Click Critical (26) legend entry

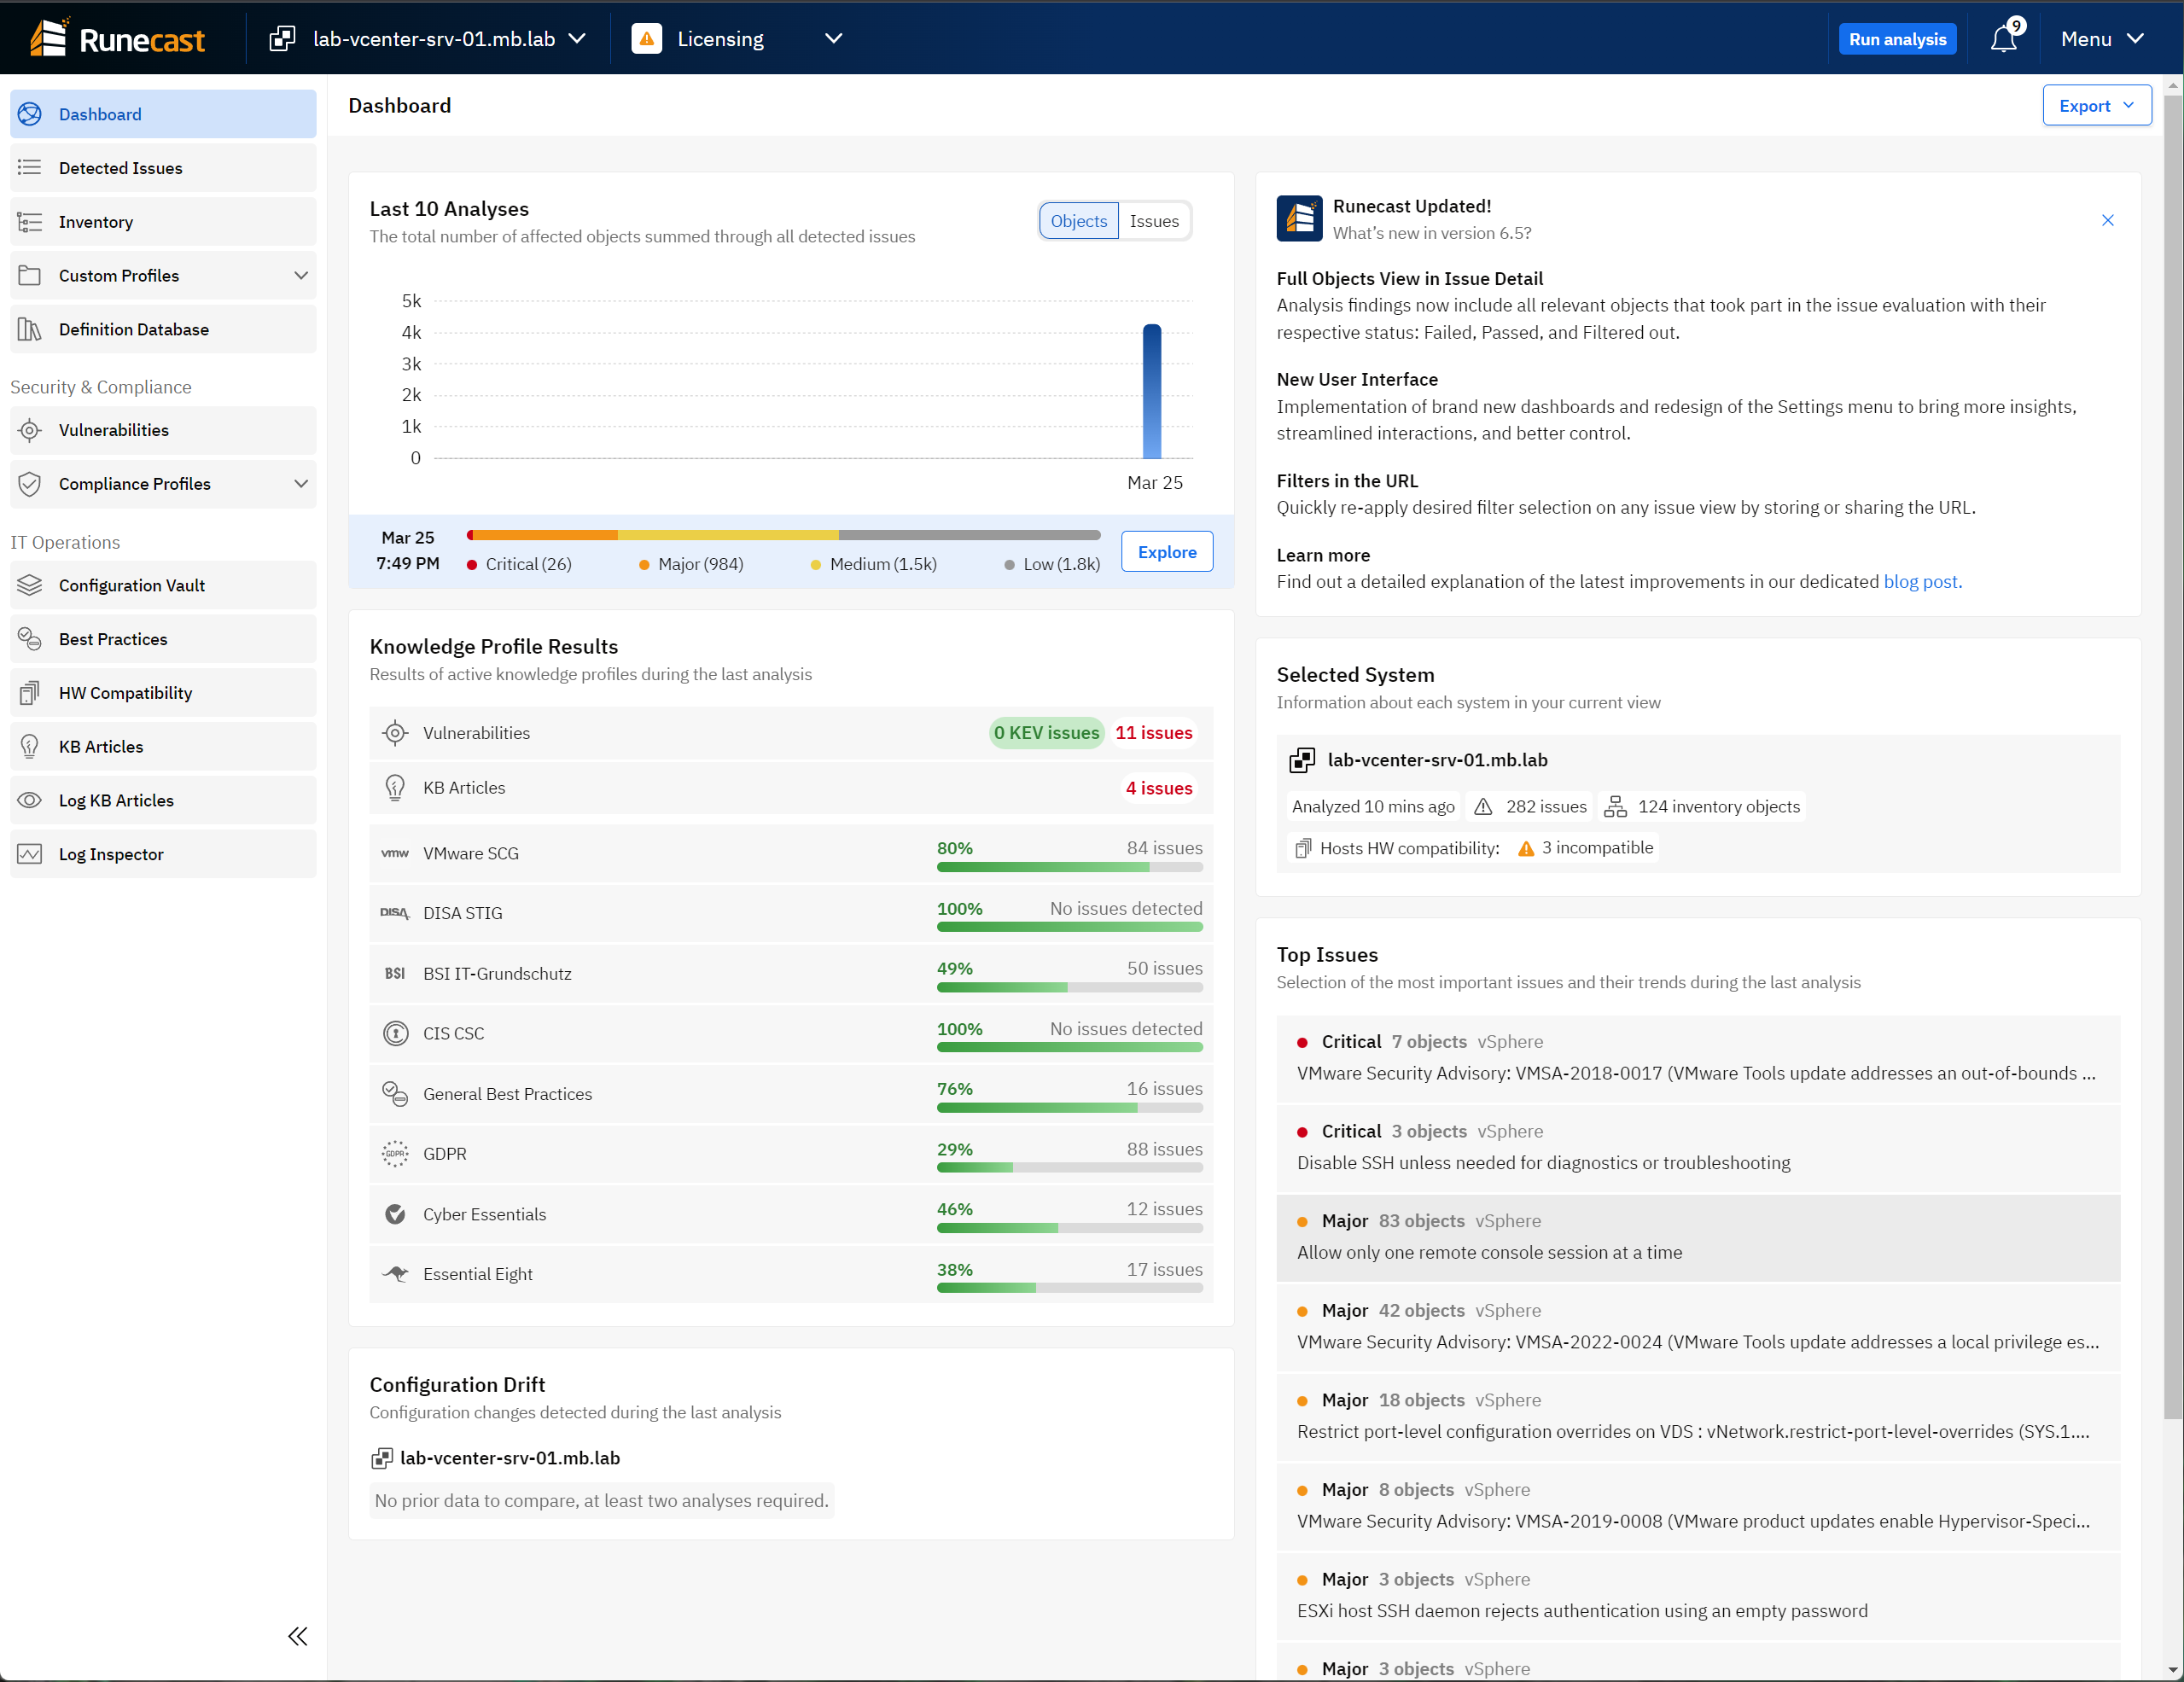519,565
